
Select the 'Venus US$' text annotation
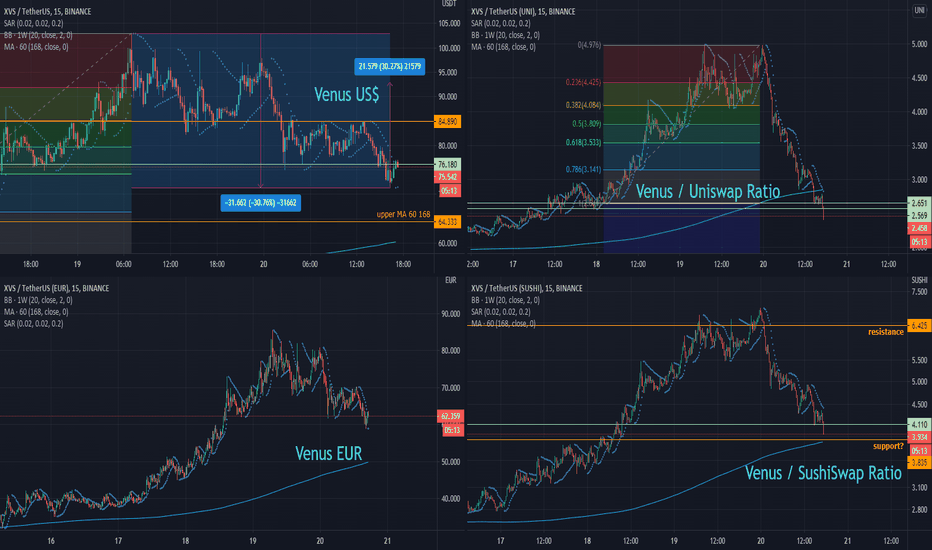347,95
